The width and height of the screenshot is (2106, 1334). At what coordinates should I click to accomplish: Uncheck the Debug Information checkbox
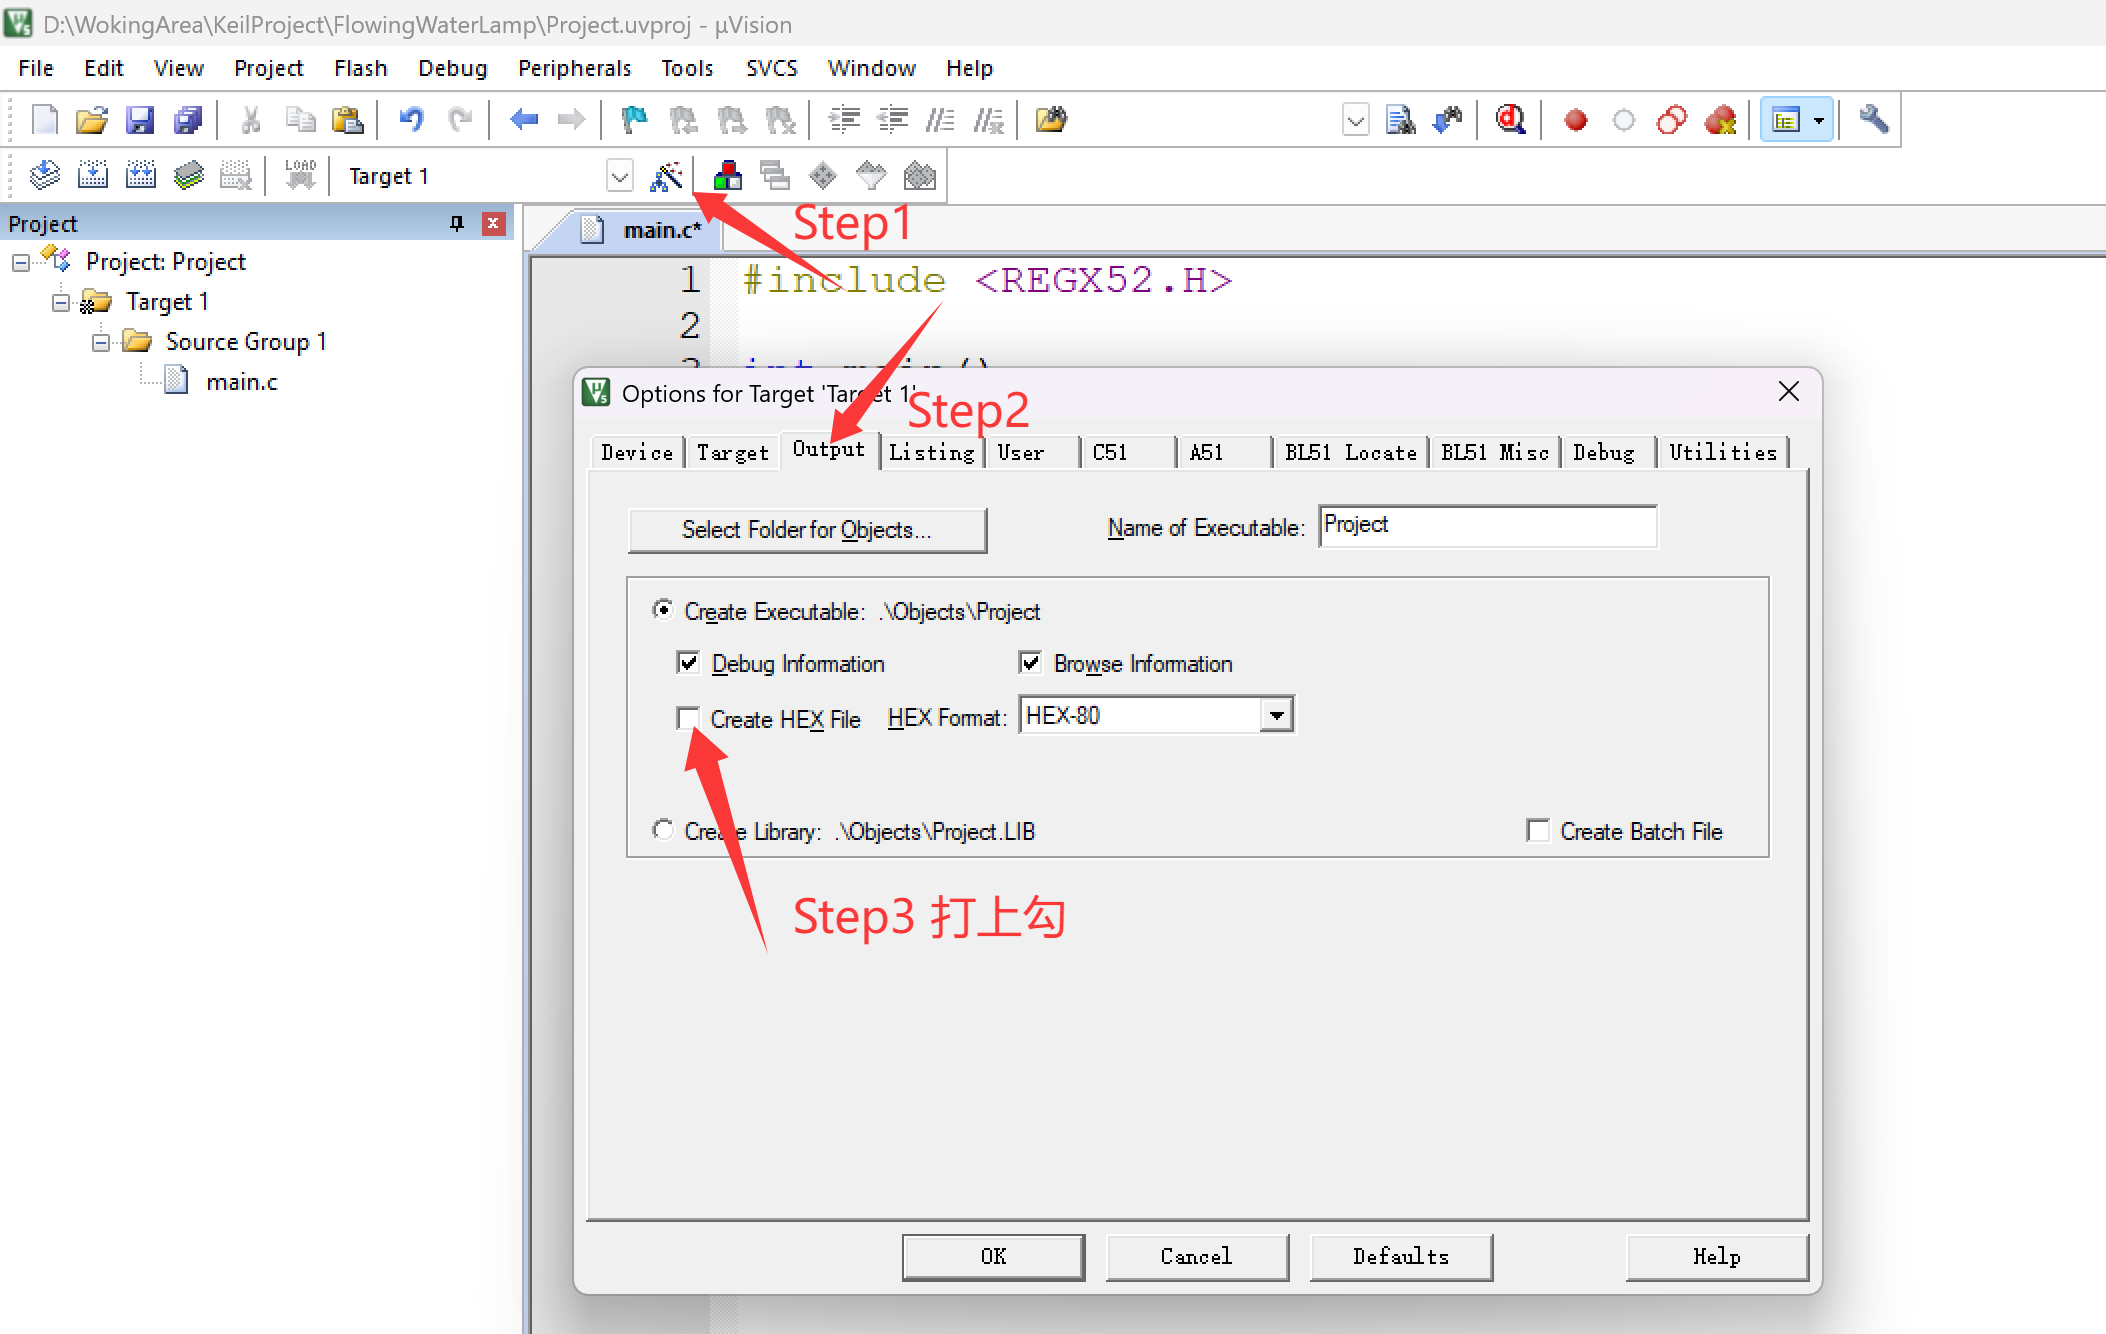pyautogui.click(x=688, y=662)
